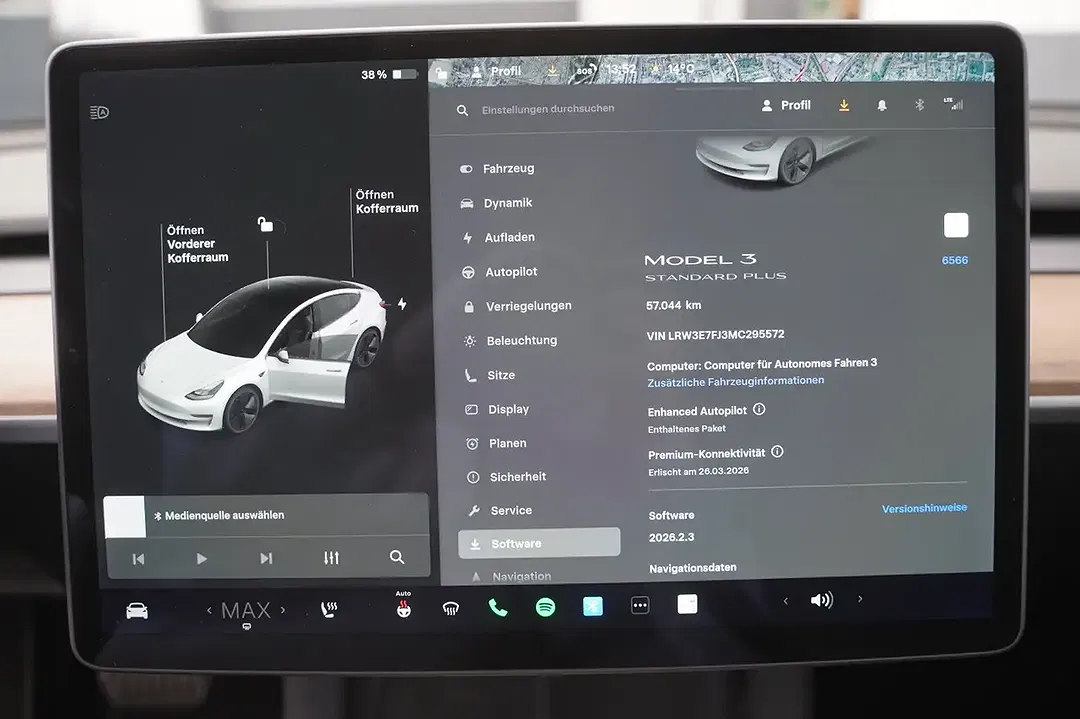Open the notifications bell icon

coord(882,105)
